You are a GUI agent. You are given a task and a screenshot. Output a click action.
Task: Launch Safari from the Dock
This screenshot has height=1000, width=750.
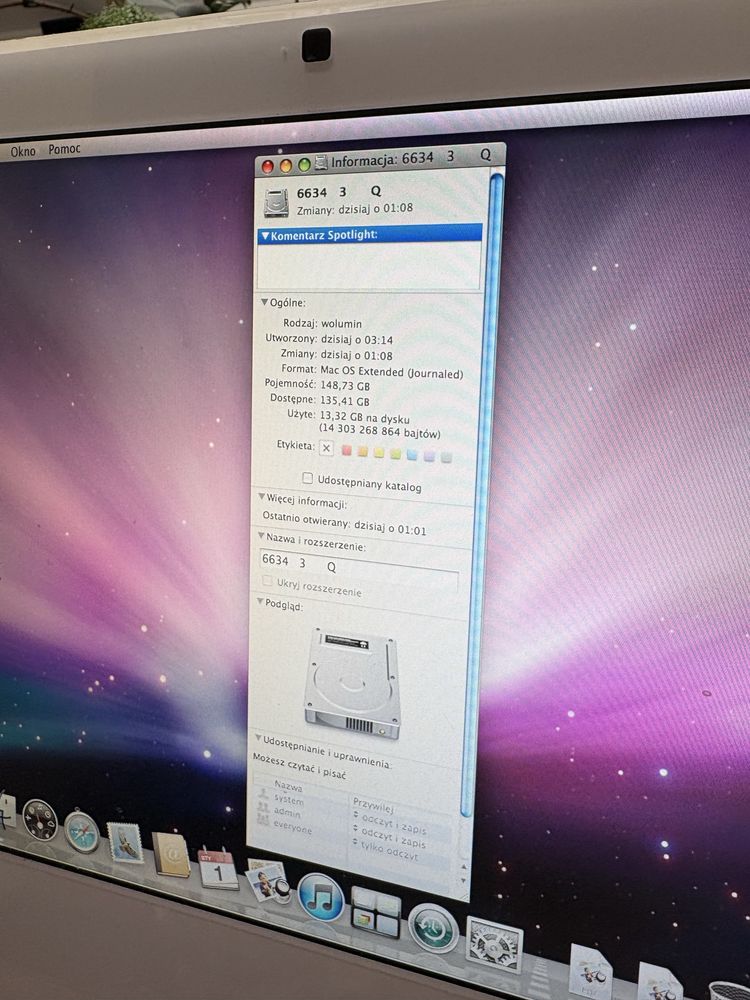click(x=82, y=831)
